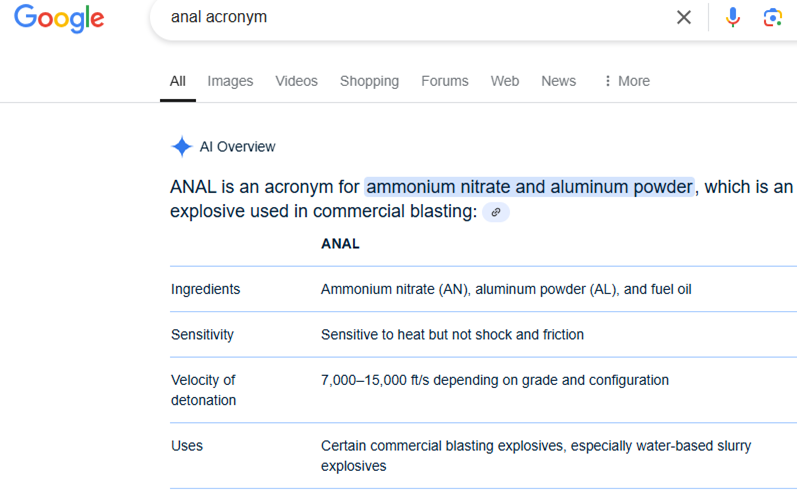Clear the search box with X
797x494 pixels.
pos(684,17)
